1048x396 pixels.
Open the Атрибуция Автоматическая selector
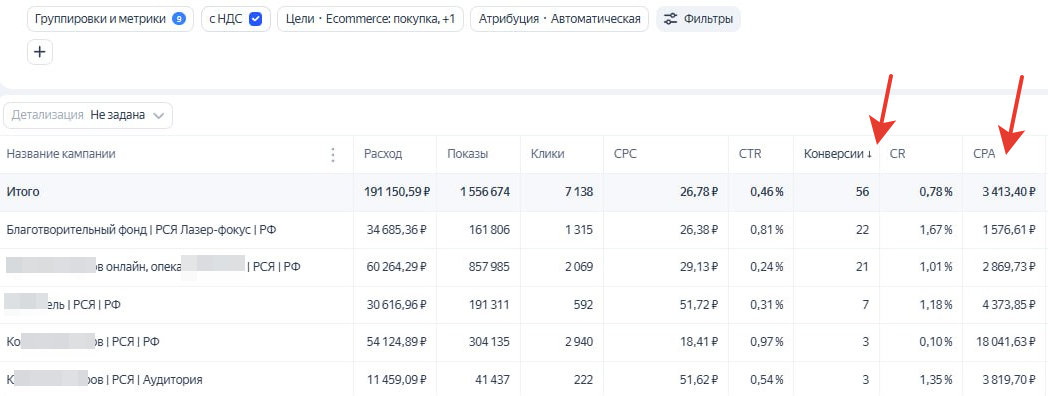click(x=559, y=19)
